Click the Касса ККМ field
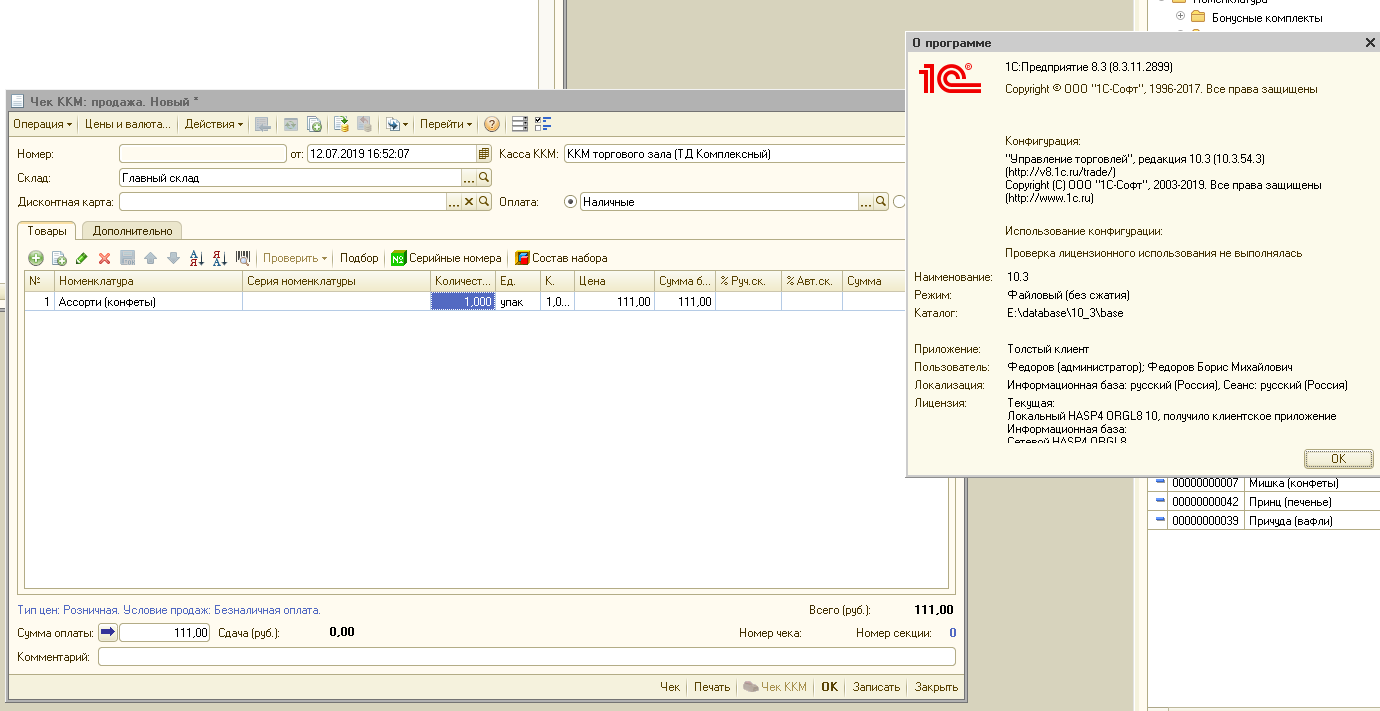This screenshot has width=1380, height=711. pyautogui.click(x=735, y=154)
